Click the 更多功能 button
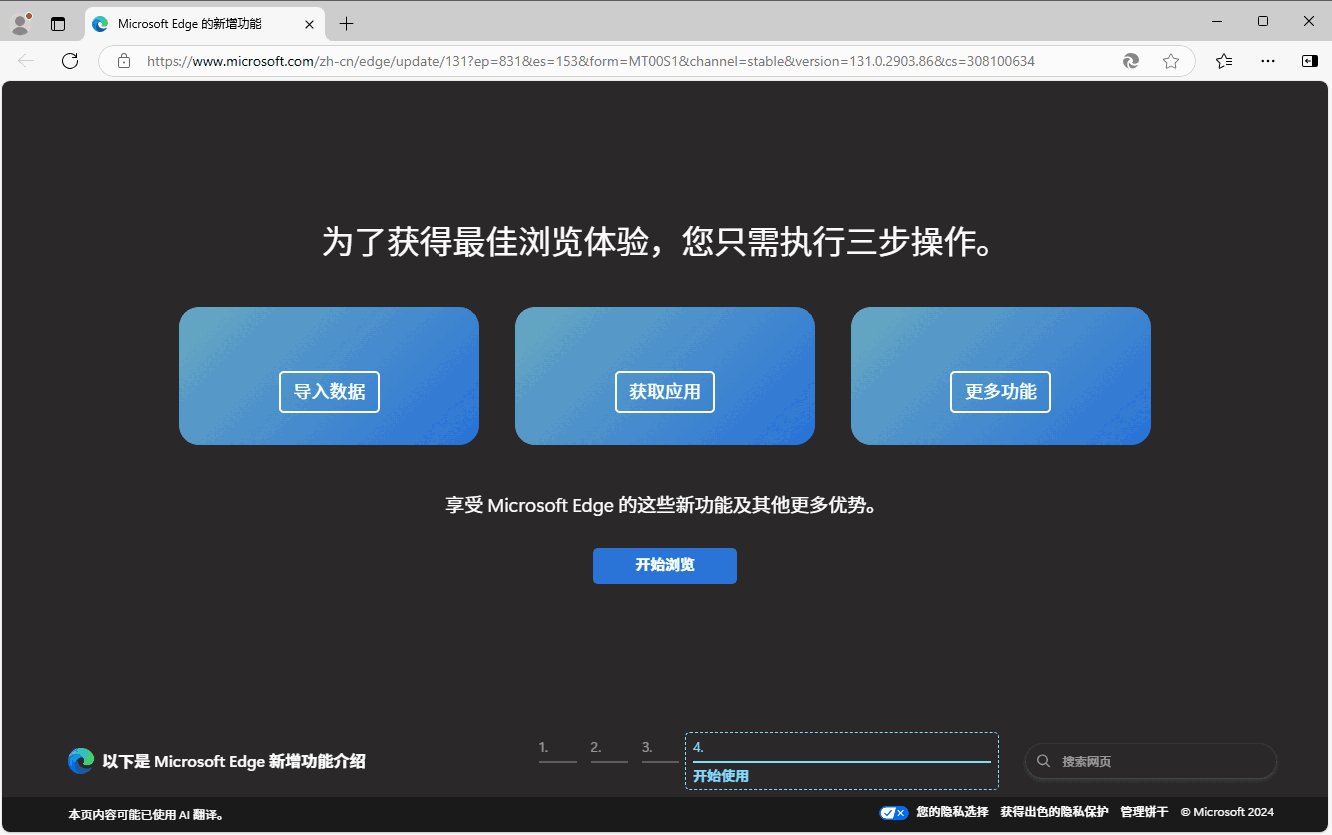The image size is (1332, 835). 1000,392
